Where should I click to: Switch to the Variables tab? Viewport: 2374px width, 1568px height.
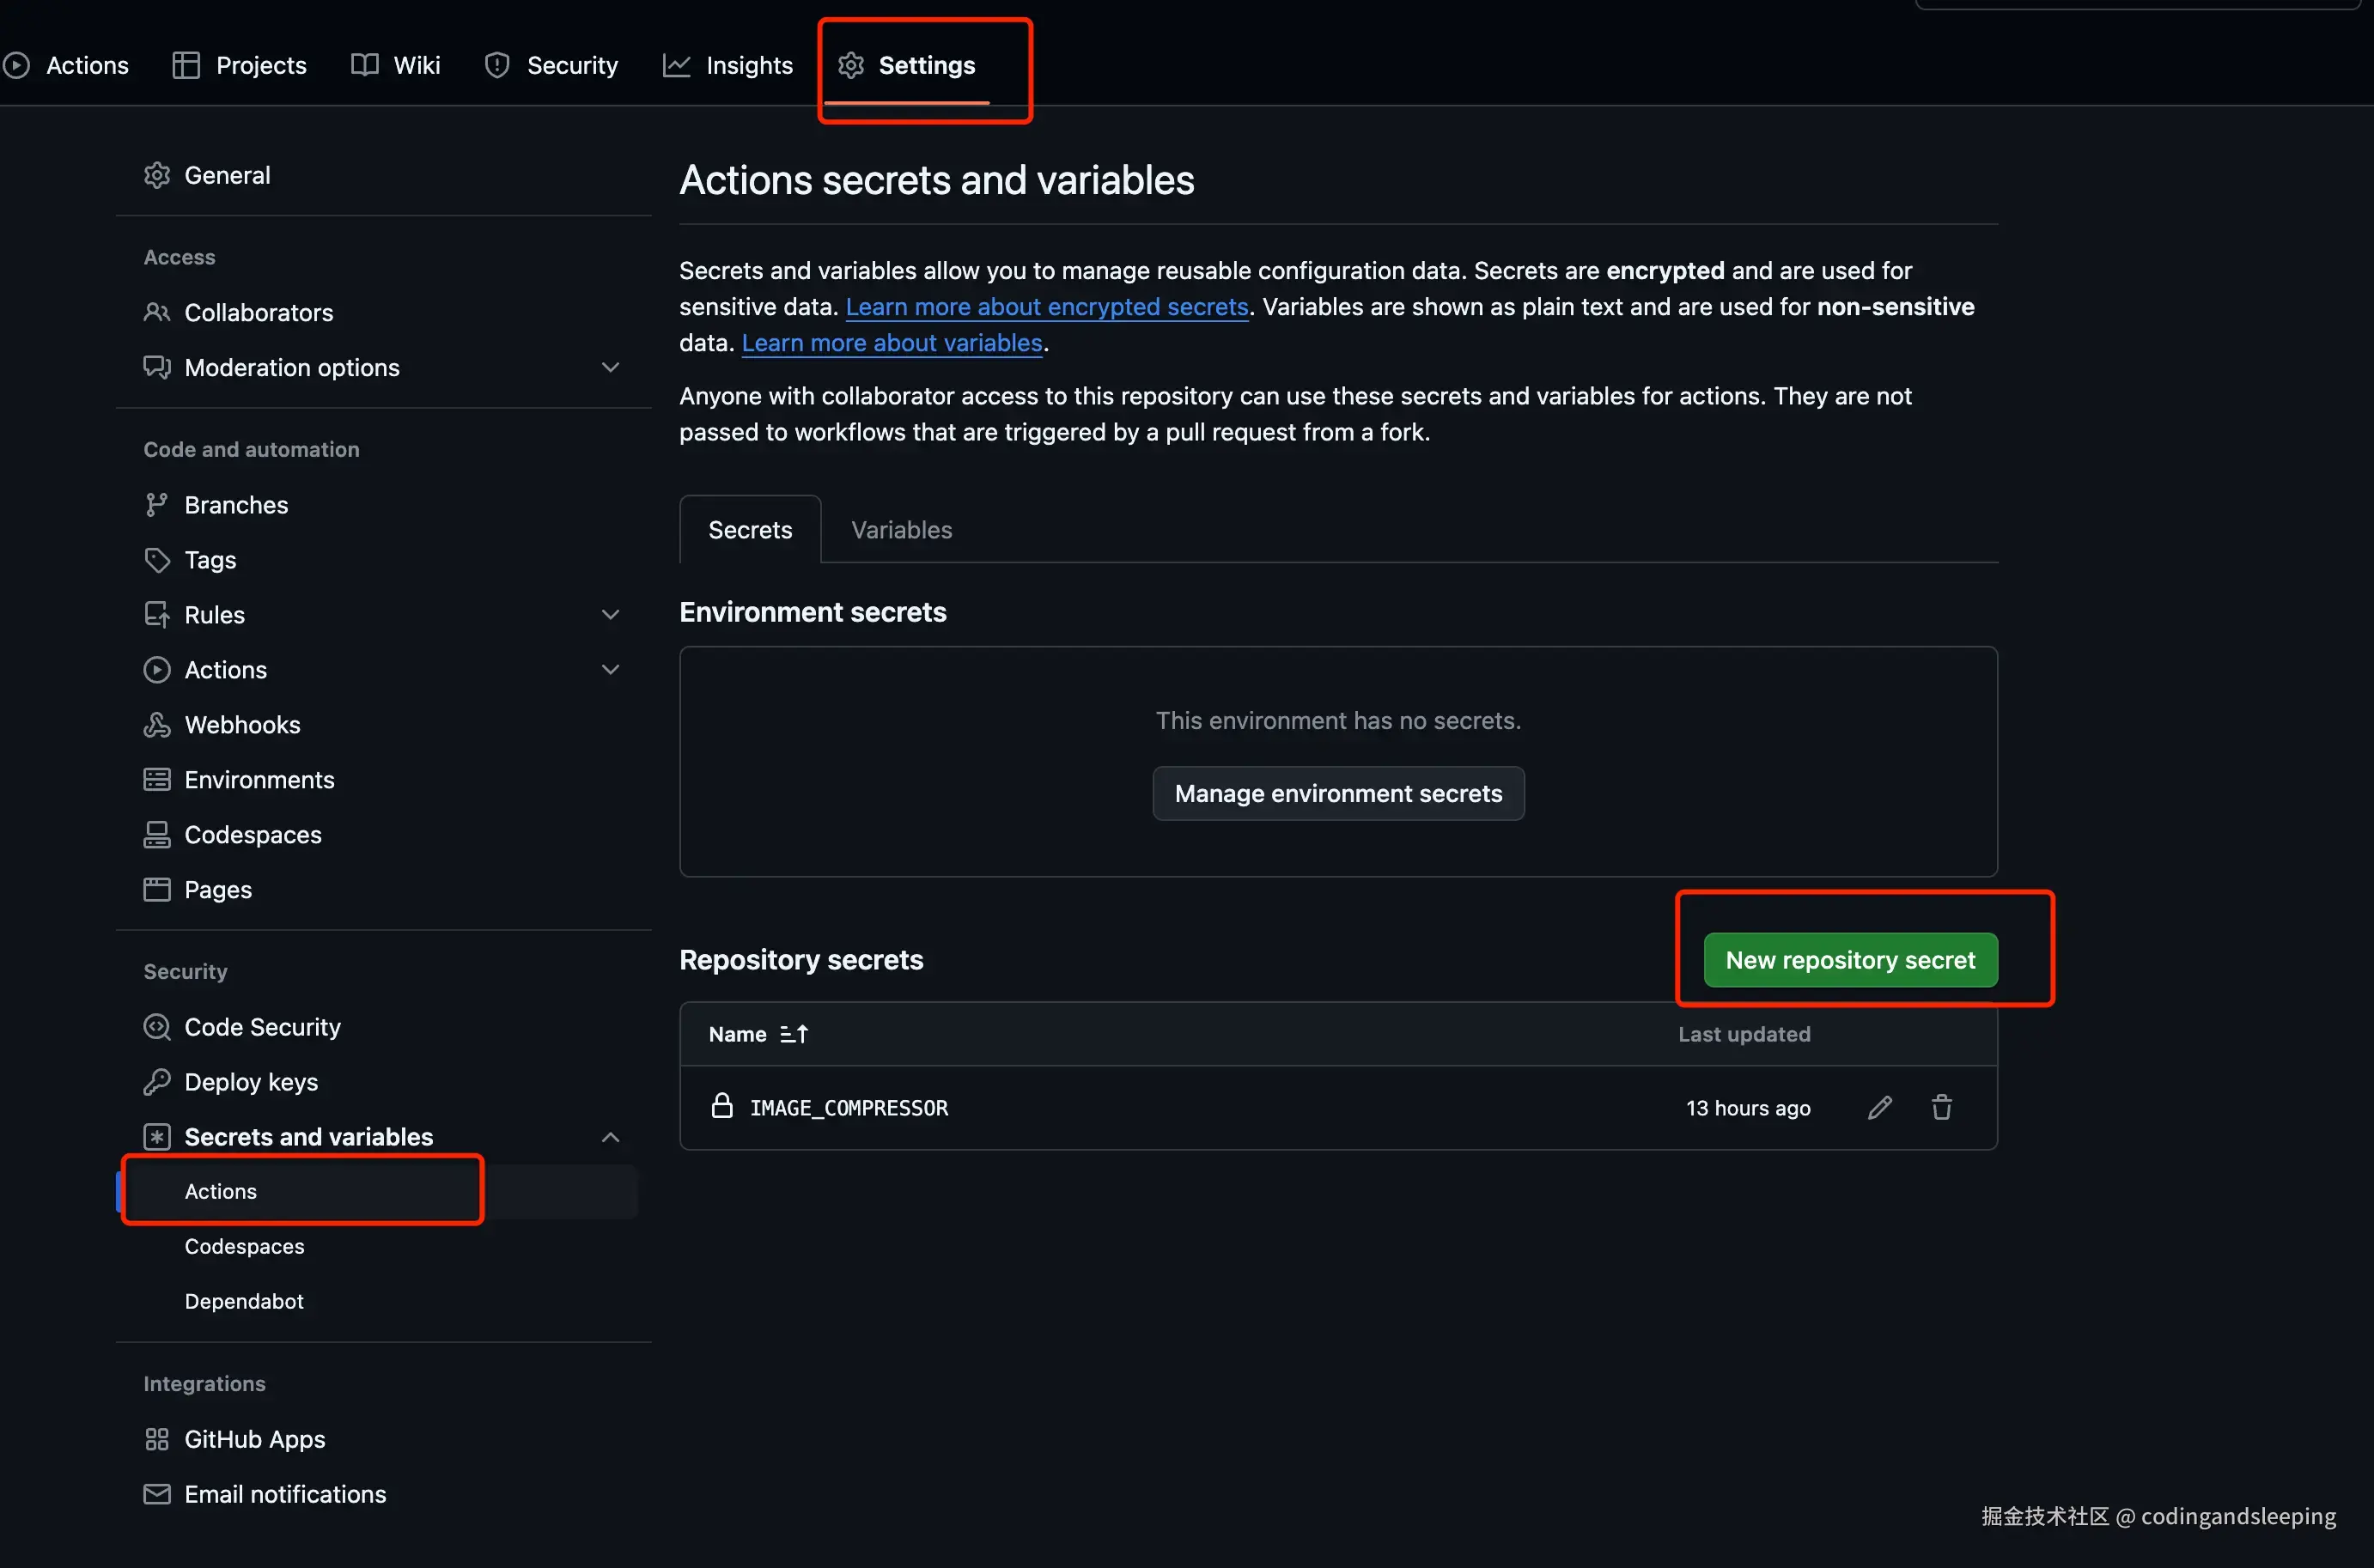[x=901, y=530]
